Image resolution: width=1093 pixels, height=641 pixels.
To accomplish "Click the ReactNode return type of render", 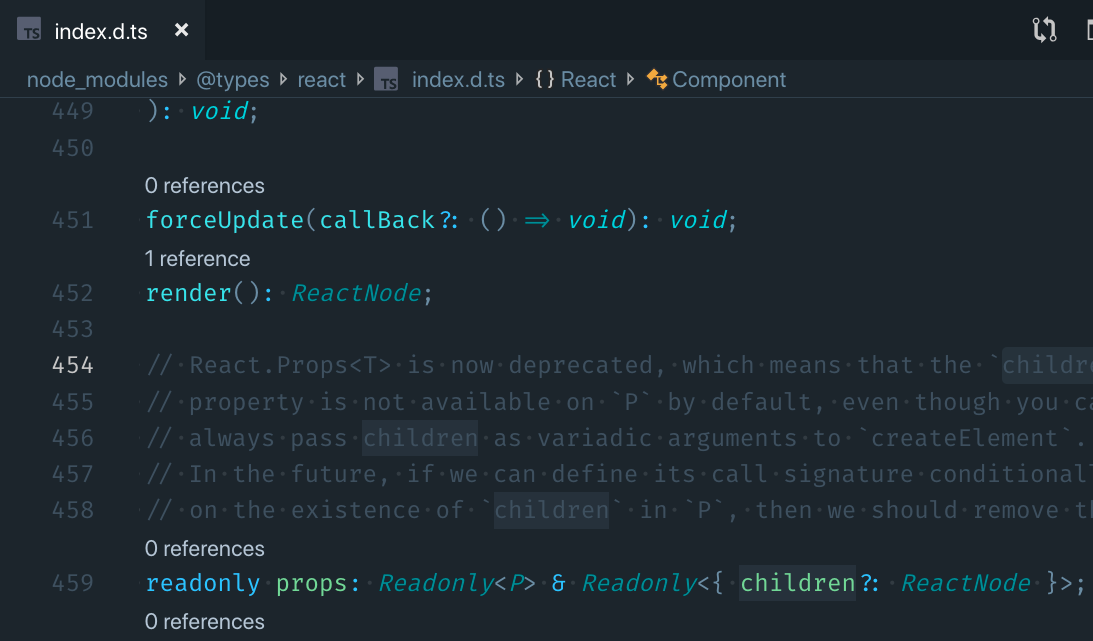I will click(x=356, y=293).
